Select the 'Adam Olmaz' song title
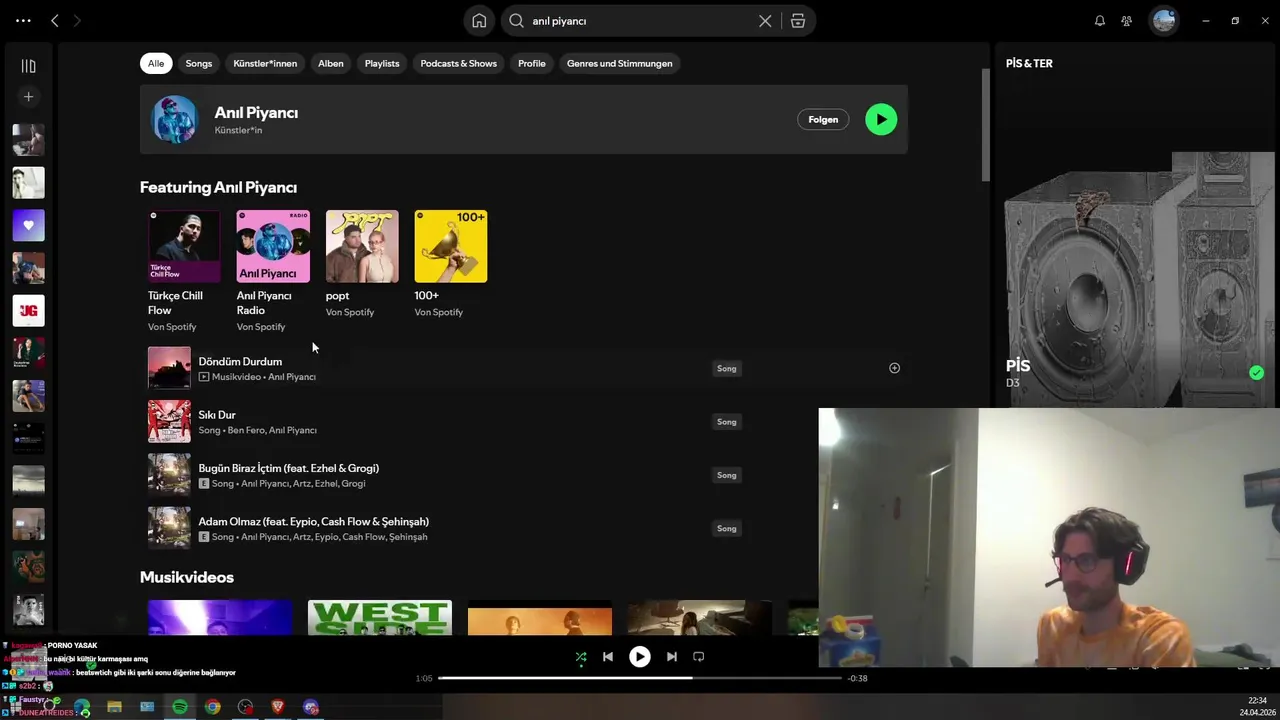This screenshot has height=720, width=1280. point(313,521)
